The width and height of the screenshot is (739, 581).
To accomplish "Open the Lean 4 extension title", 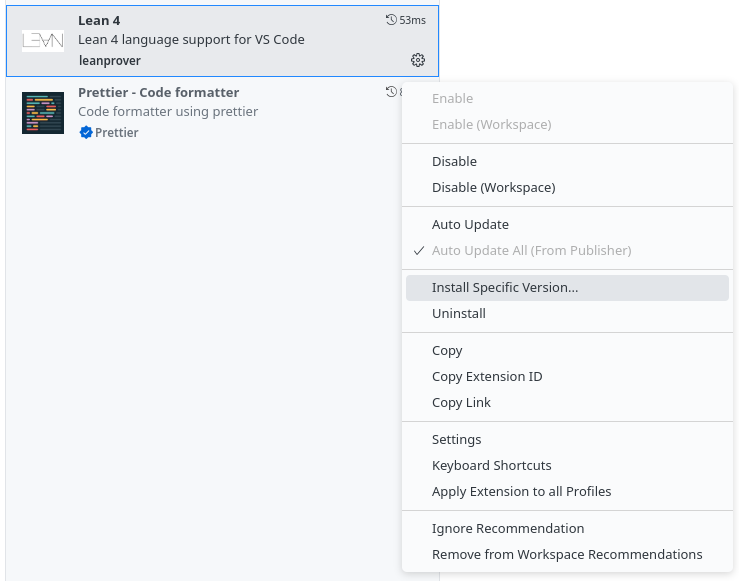I will coord(99,21).
